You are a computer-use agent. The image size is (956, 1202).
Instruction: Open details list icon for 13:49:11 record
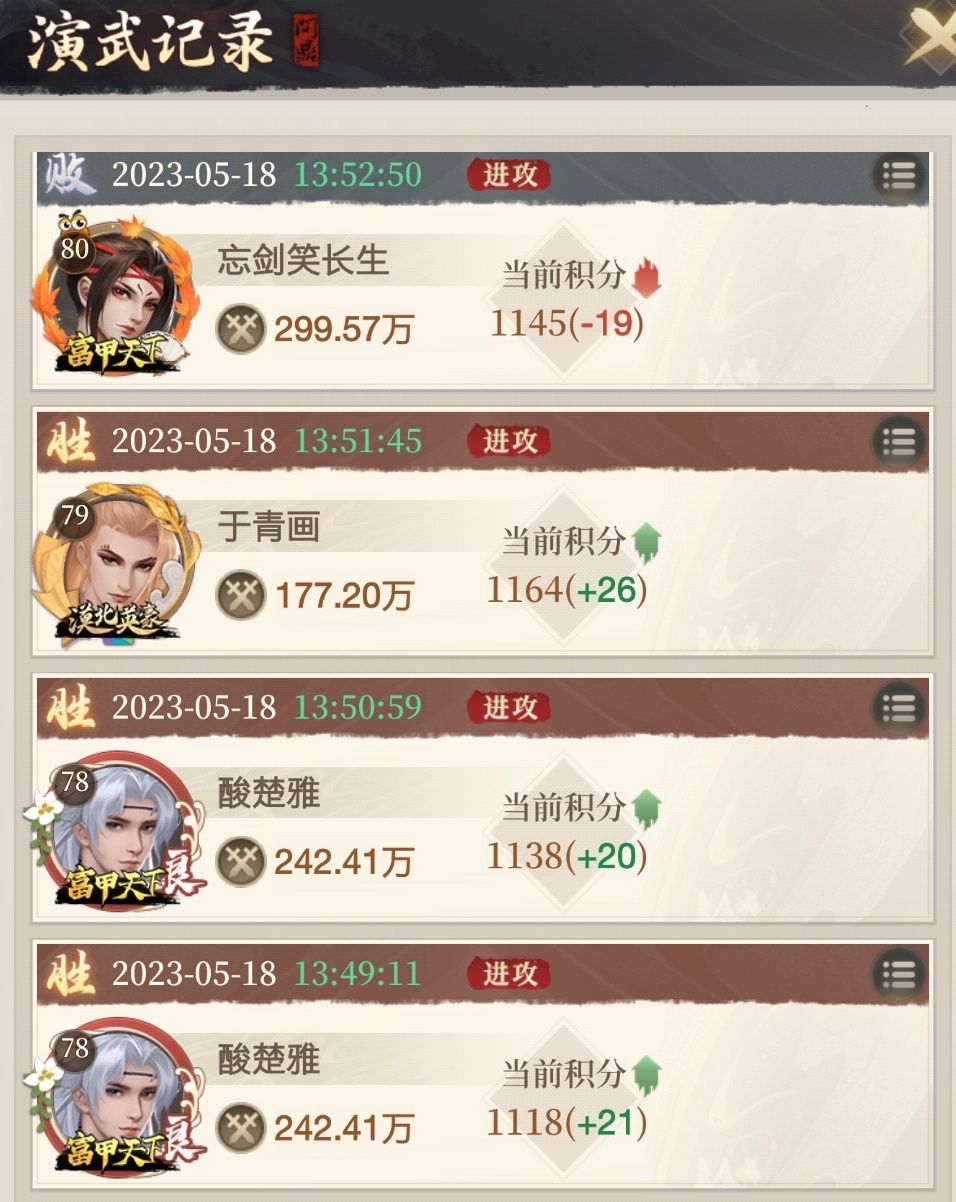[x=899, y=975]
